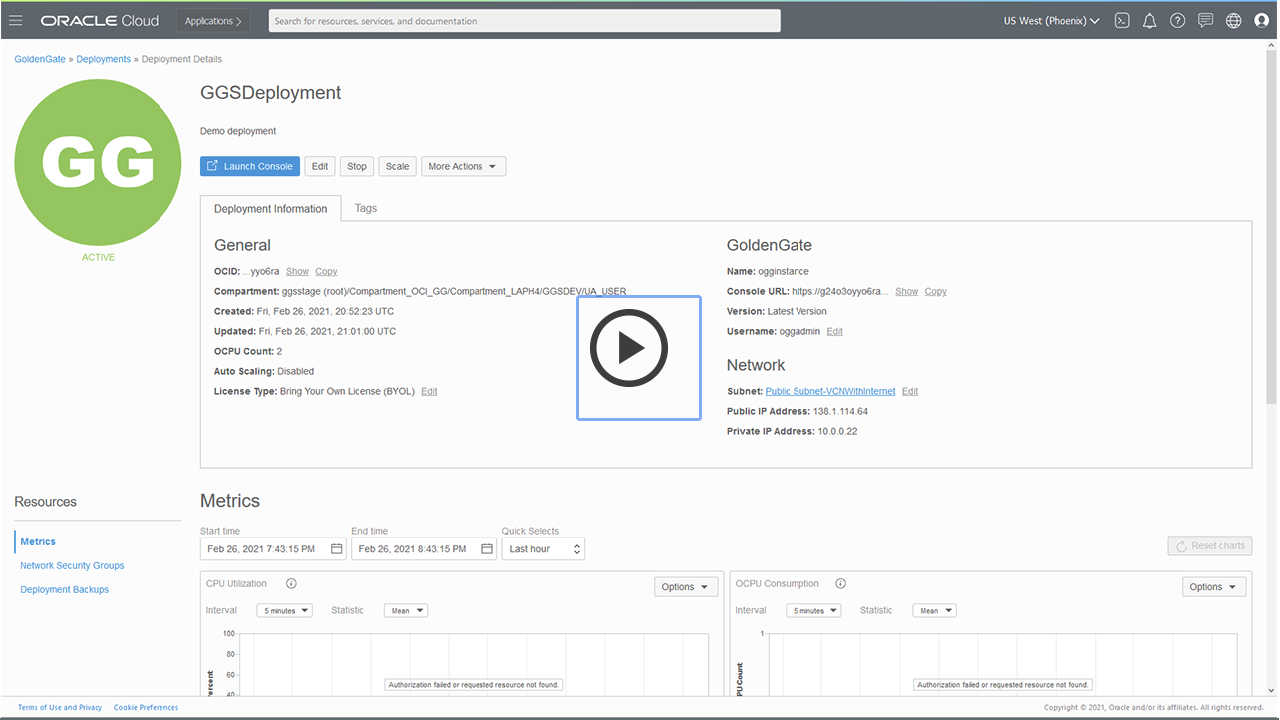The height and width of the screenshot is (720, 1280).
Task: Open Cookie Preferences link
Action: click(146, 708)
